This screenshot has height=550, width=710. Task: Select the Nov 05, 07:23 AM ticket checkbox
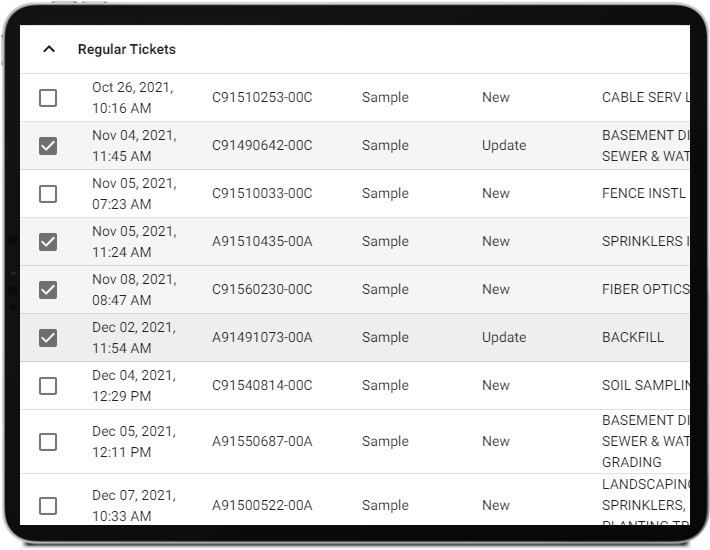coord(48,194)
